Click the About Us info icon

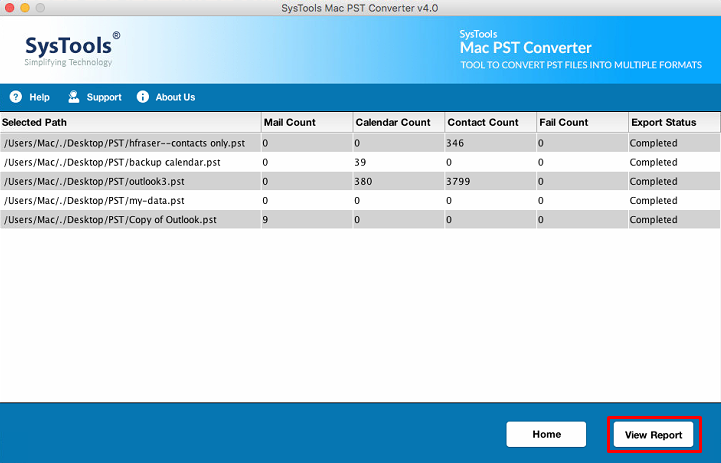(x=143, y=97)
